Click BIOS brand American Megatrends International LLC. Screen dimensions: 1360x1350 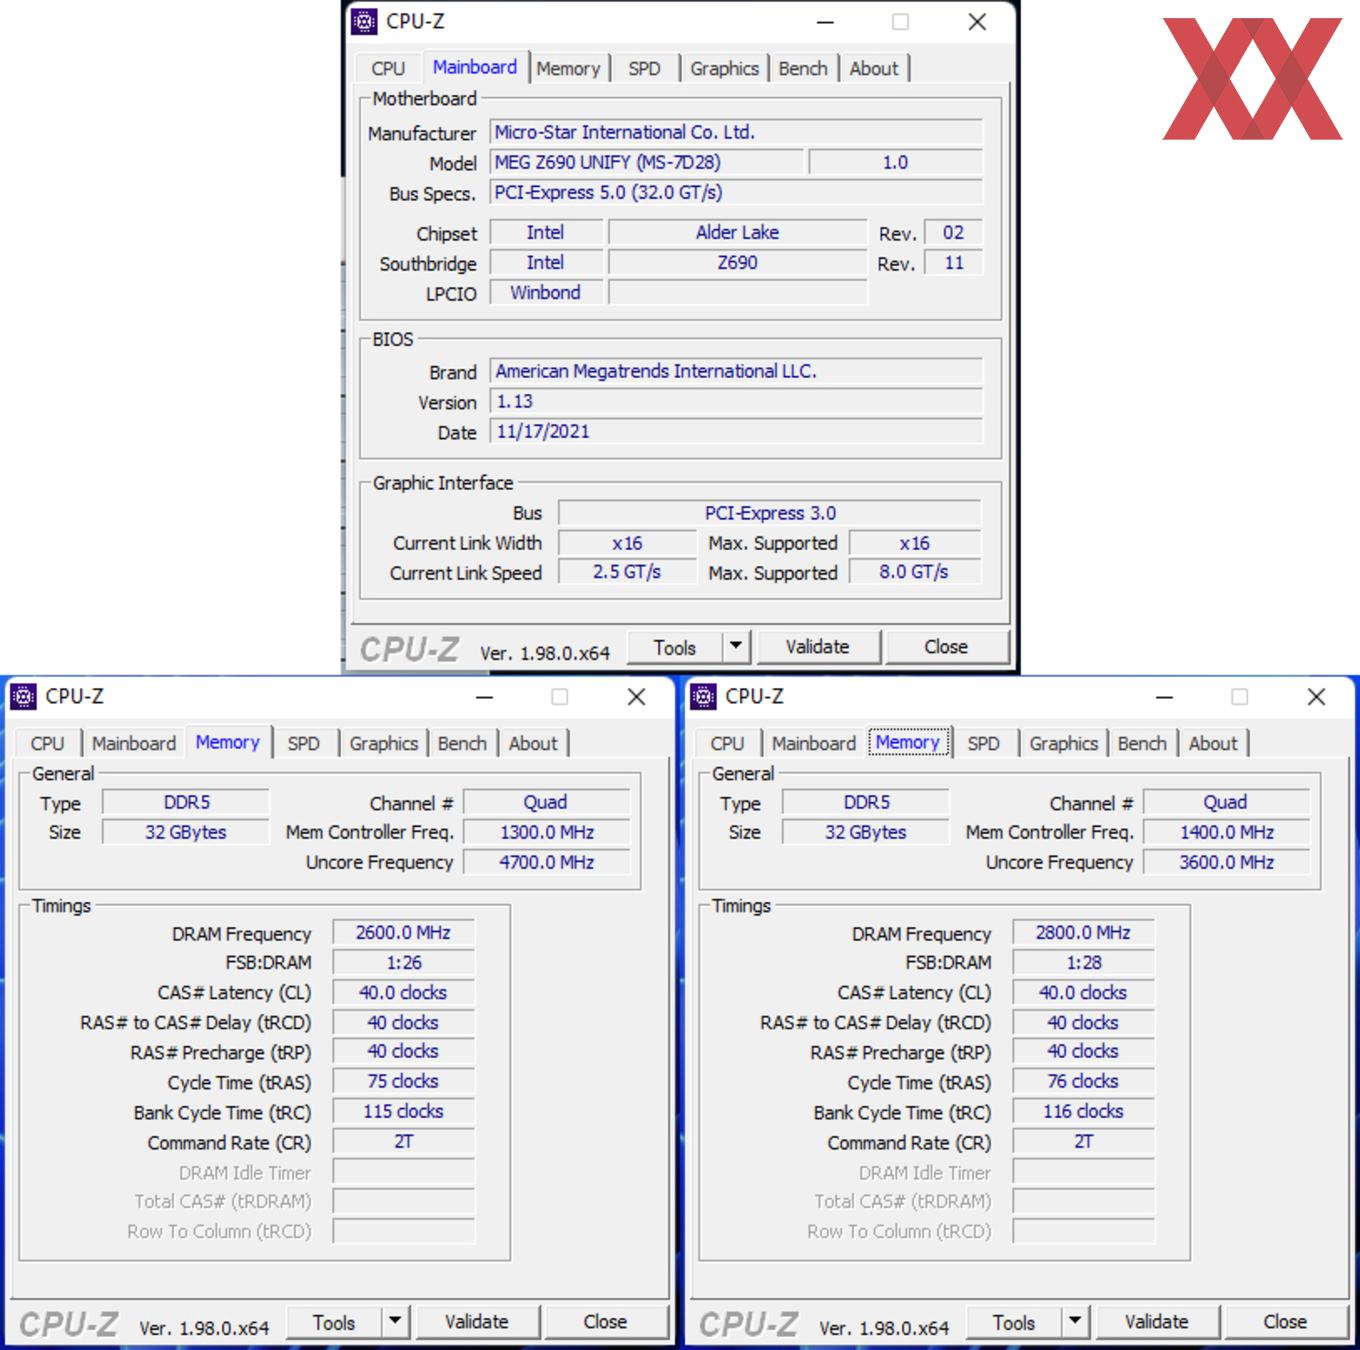pos(736,371)
